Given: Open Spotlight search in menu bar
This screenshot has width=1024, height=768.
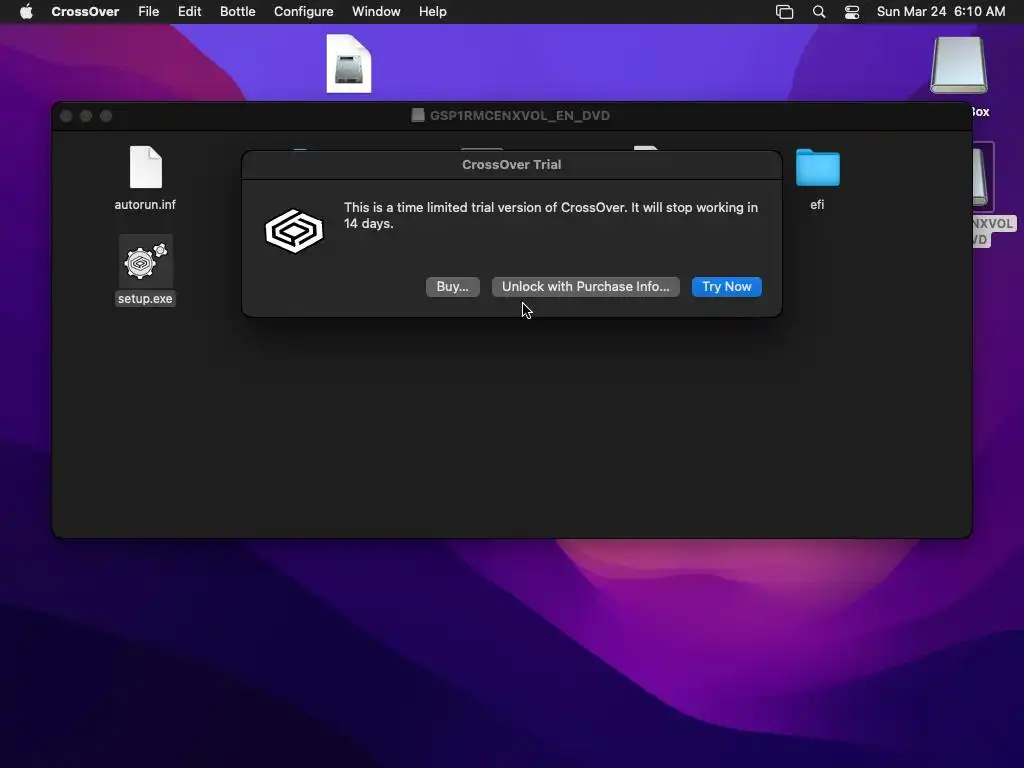Looking at the screenshot, I should pyautogui.click(x=819, y=12).
